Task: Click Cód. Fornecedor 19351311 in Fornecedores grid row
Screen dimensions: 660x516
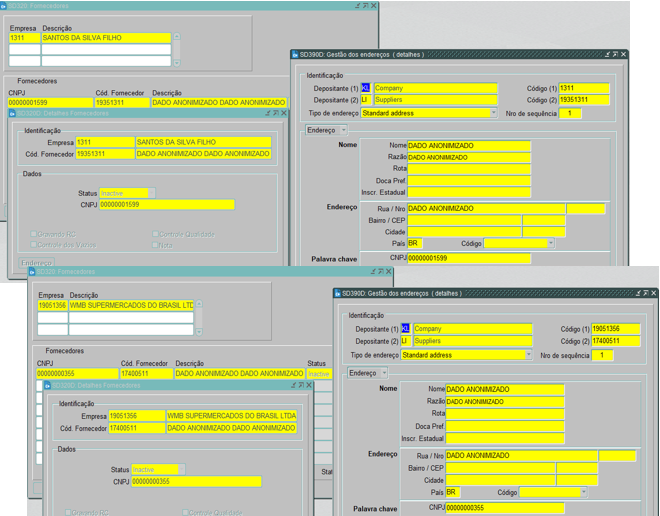Action: point(122,102)
